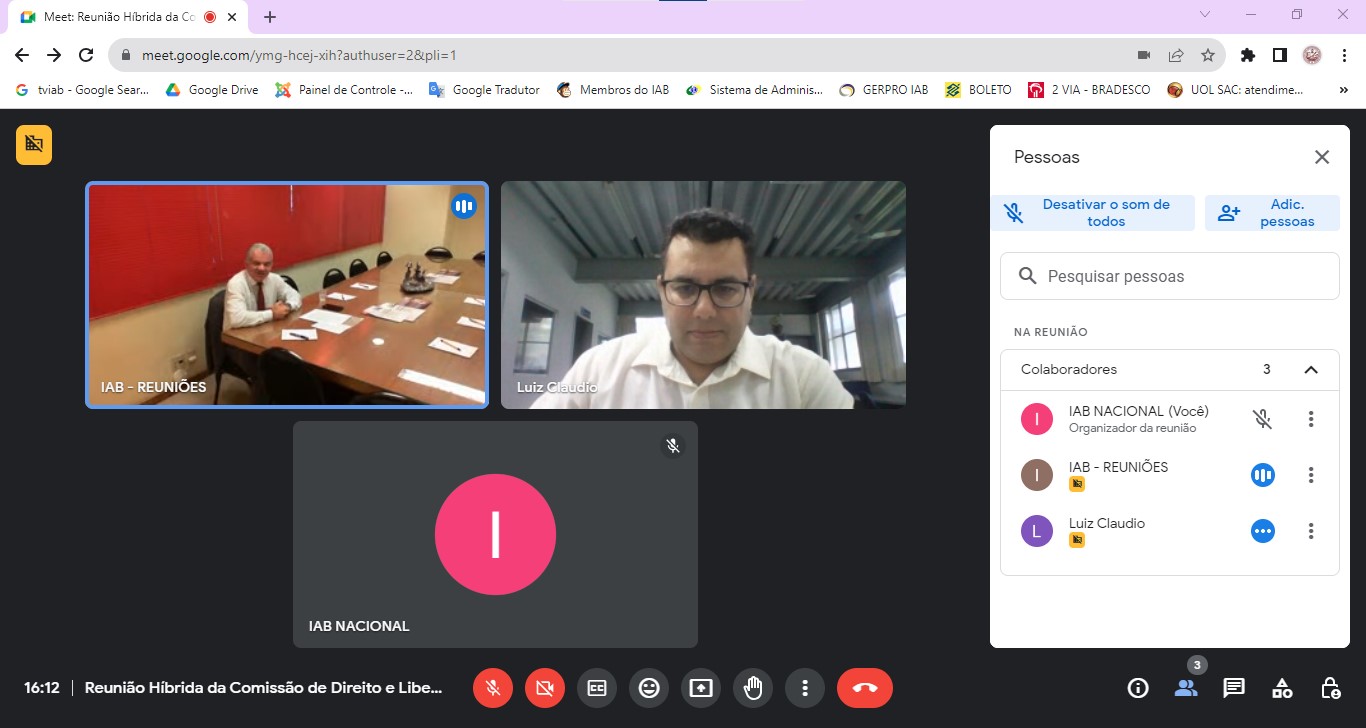Show meeting details info icon
Screen dimensions: 1366x728
pyautogui.click(x=1138, y=688)
